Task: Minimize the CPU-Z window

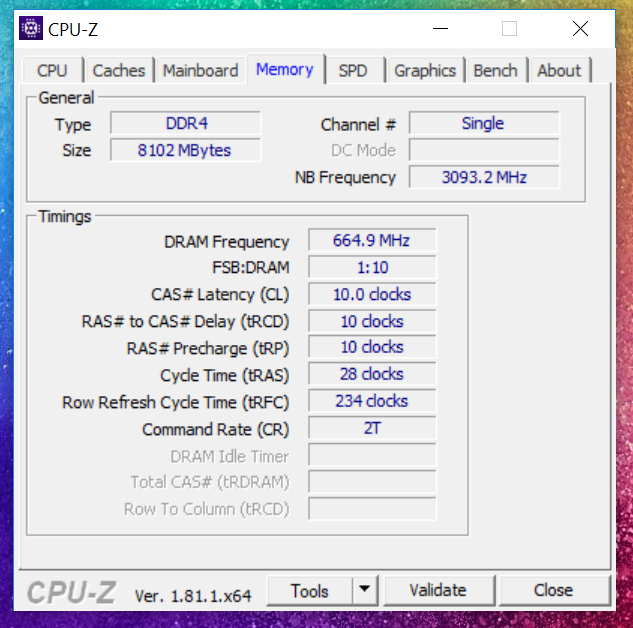Action: click(x=440, y=29)
